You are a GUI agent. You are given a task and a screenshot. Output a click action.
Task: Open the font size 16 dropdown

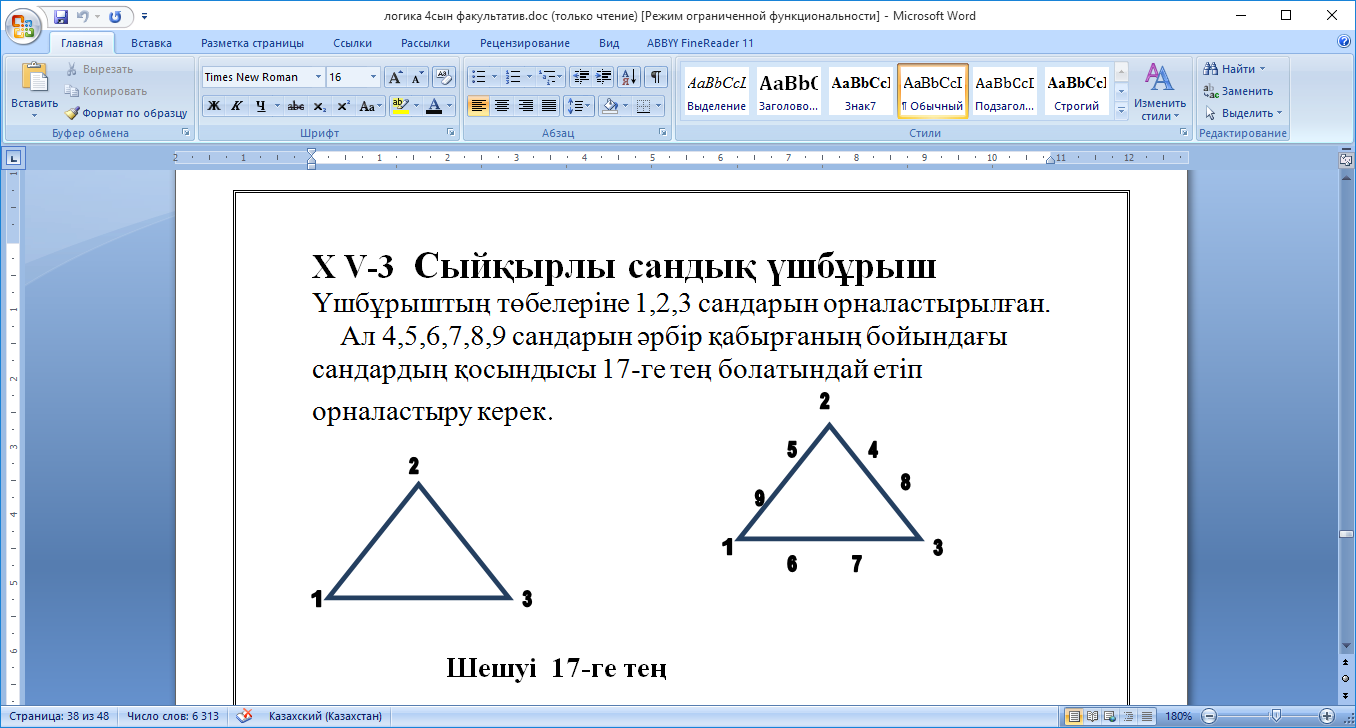tap(374, 77)
